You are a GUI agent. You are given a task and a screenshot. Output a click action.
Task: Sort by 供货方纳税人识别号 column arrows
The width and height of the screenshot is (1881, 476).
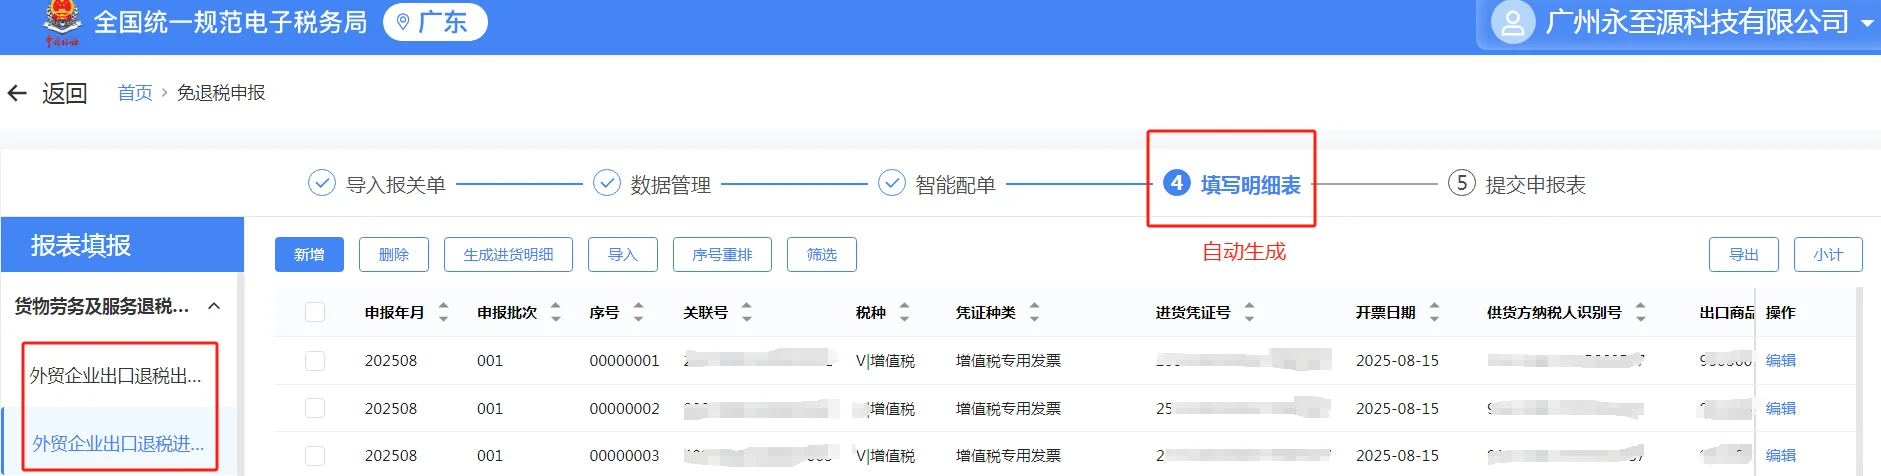(x=1640, y=312)
